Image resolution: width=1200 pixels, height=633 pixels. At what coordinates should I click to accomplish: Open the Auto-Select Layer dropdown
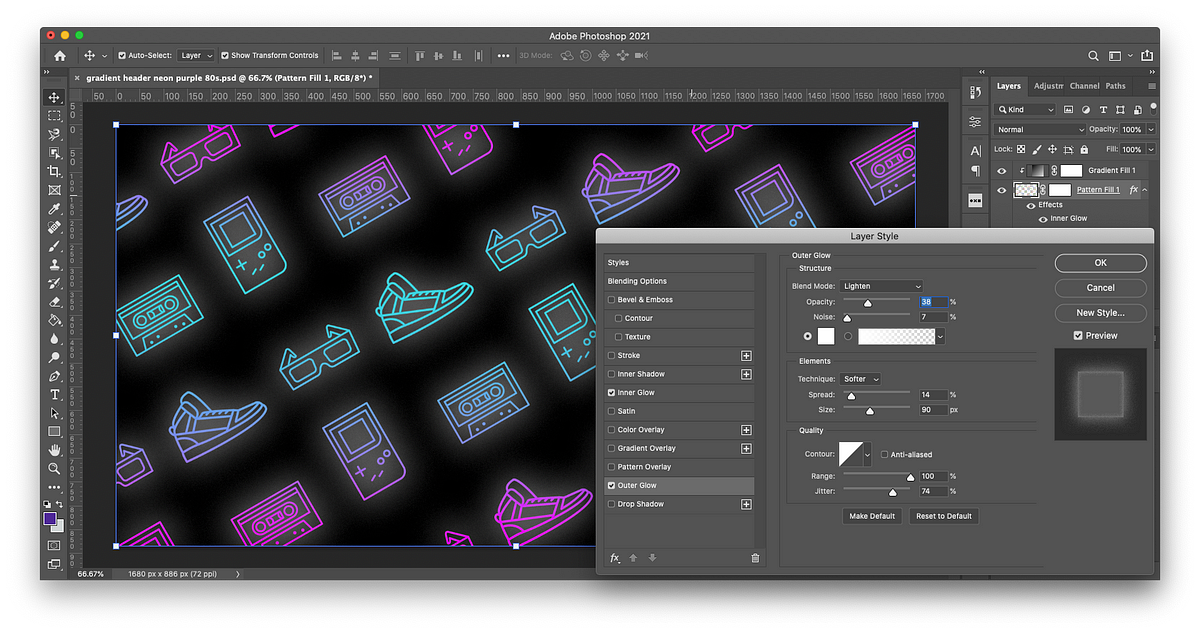click(197, 56)
